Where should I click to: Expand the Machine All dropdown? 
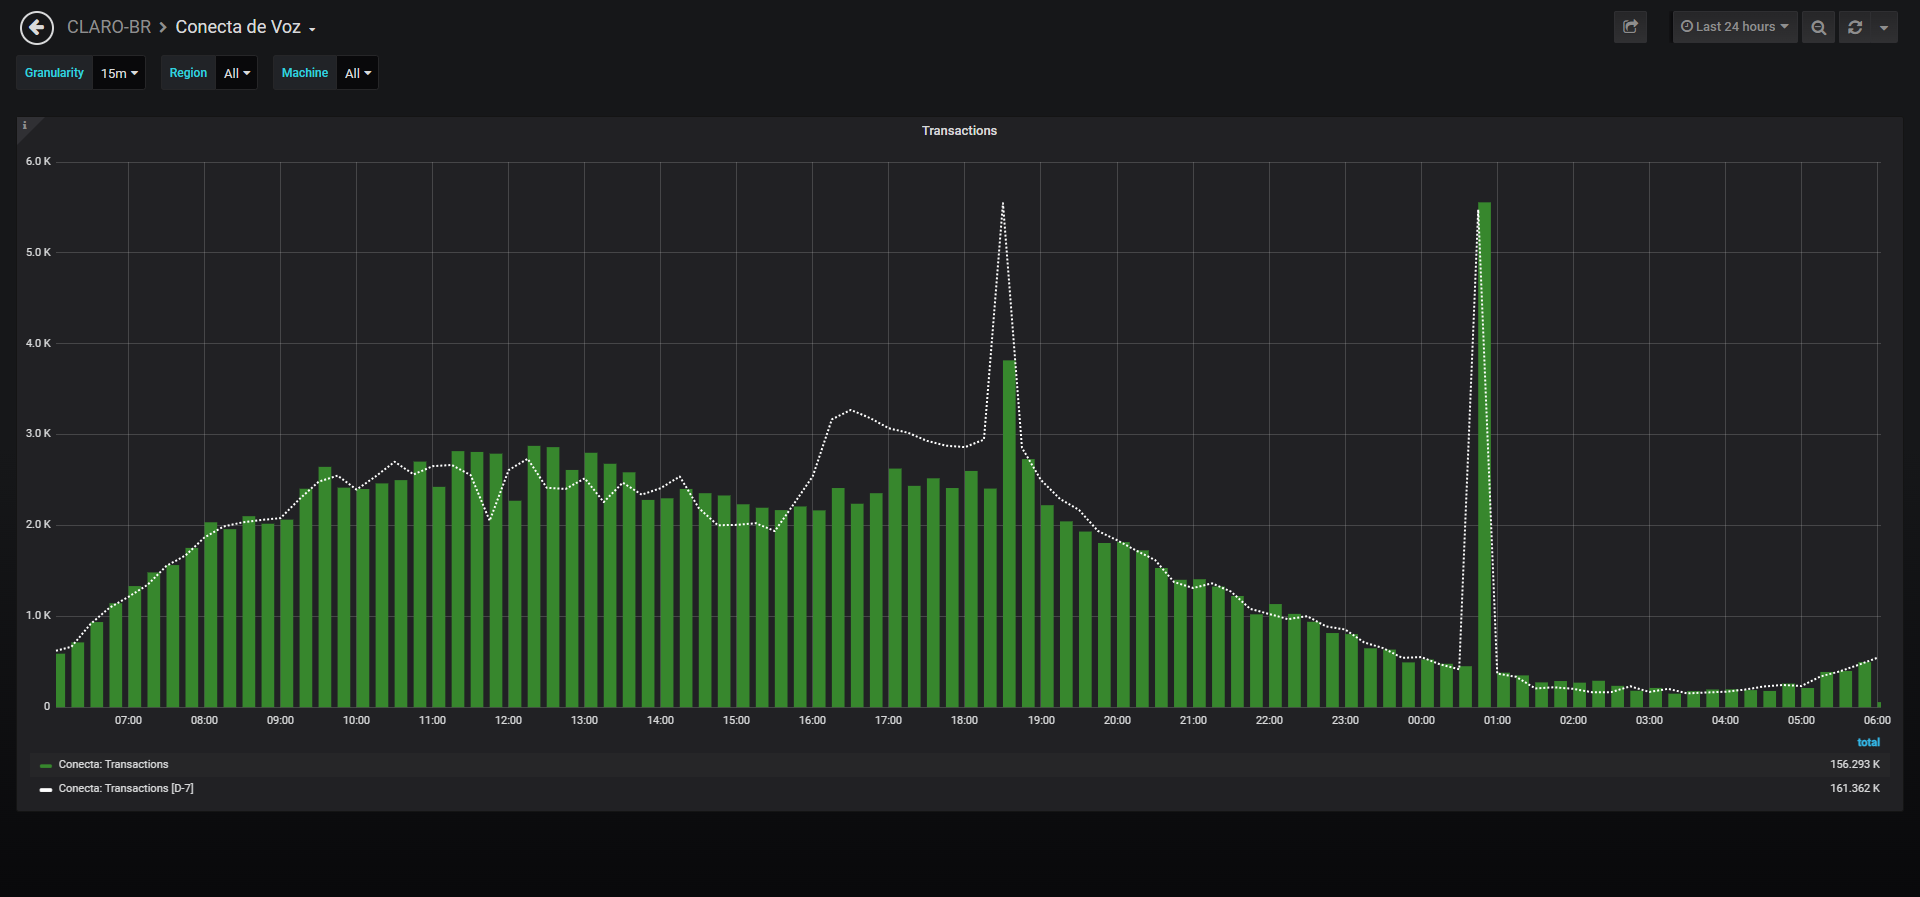[x=358, y=73]
